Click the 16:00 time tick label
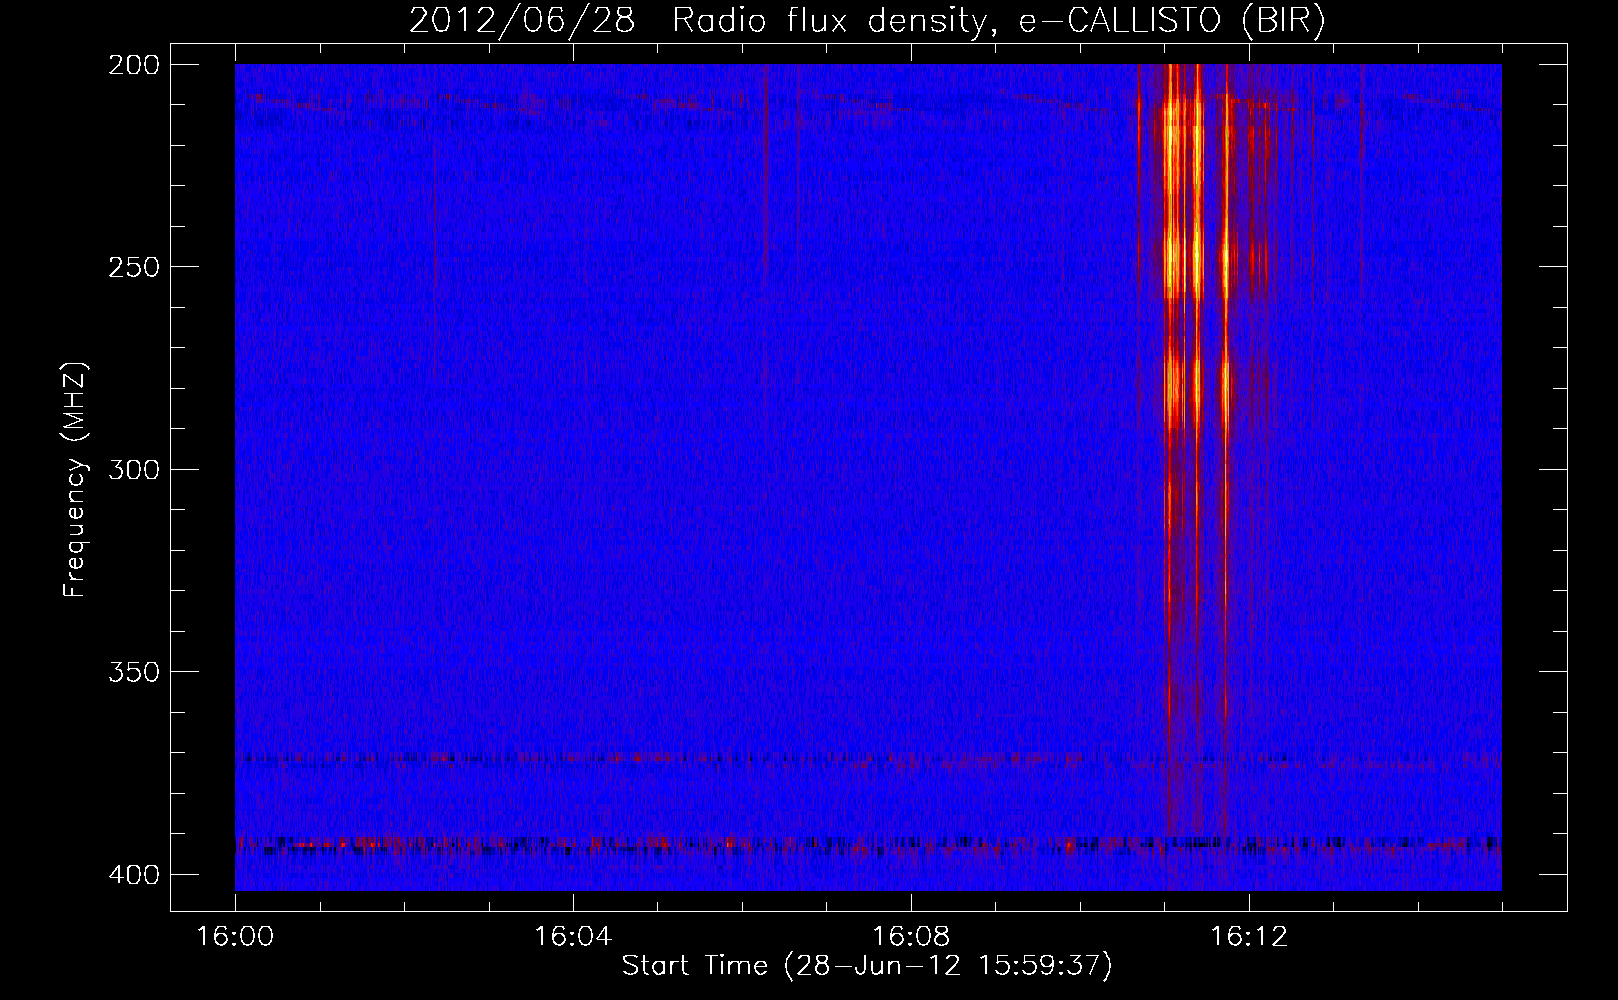The height and width of the screenshot is (1000, 1618). click(x=235, y=937)
